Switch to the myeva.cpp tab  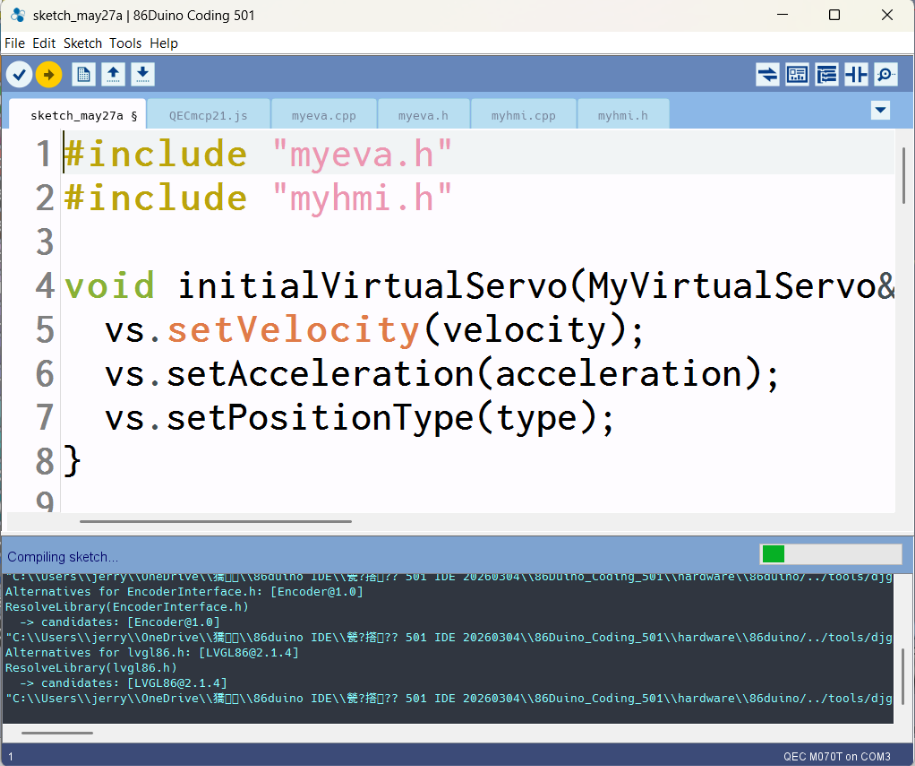pyautogui.click(x=324, y=115)
